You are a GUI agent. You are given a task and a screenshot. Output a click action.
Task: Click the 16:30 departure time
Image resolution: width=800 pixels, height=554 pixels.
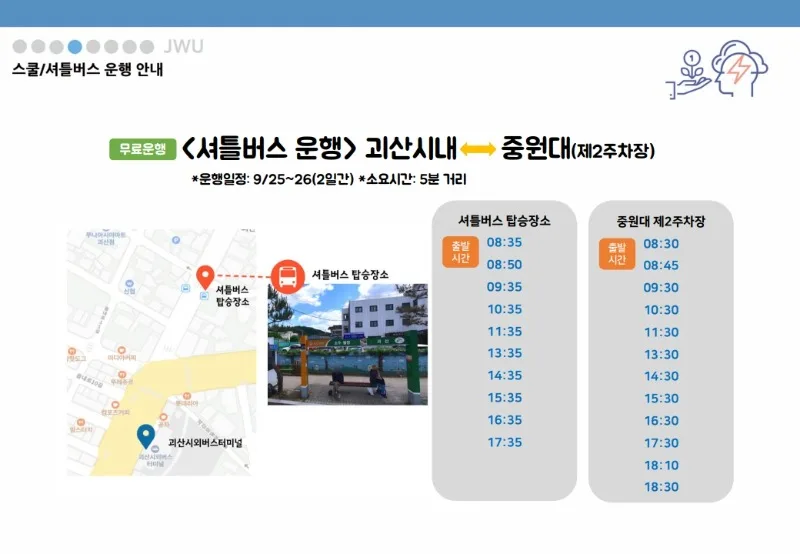661,421
